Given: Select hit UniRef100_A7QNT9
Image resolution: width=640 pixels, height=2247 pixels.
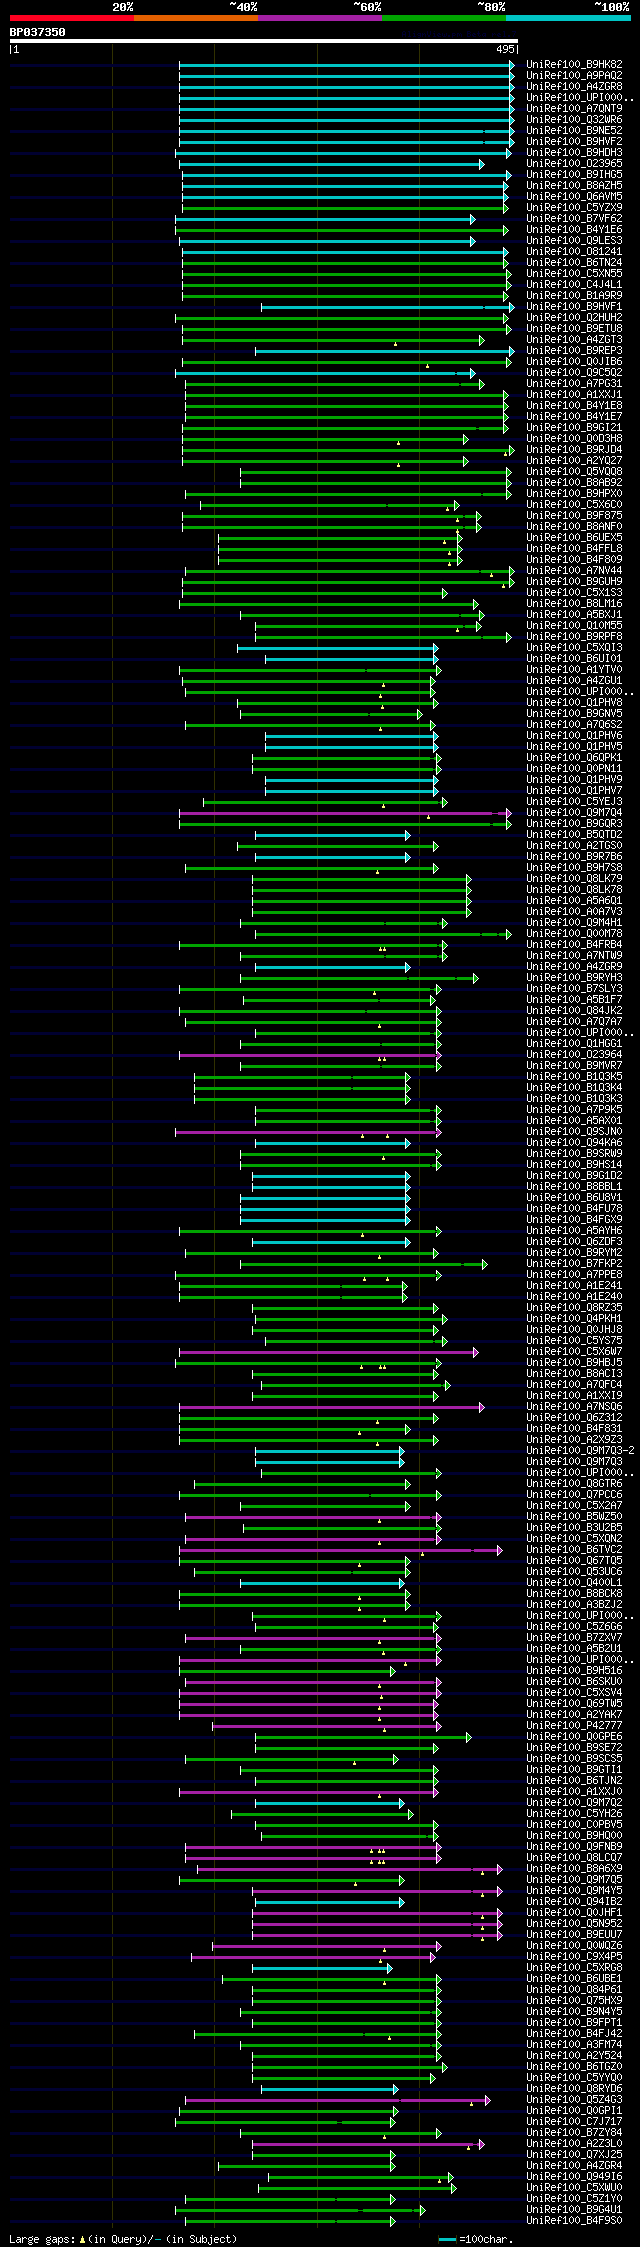Looking at the screenshot, I should tap(574, 108).
